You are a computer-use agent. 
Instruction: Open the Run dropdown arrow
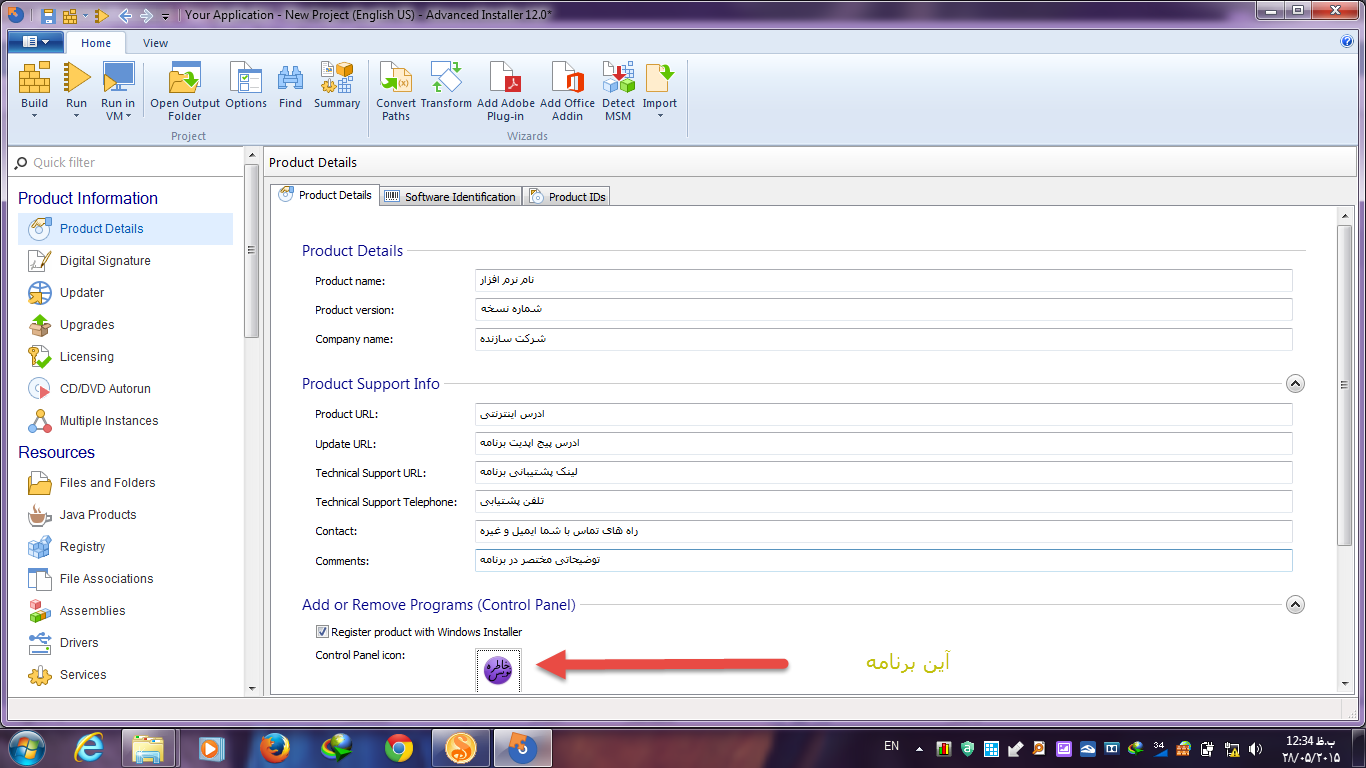tap(77, 116)
